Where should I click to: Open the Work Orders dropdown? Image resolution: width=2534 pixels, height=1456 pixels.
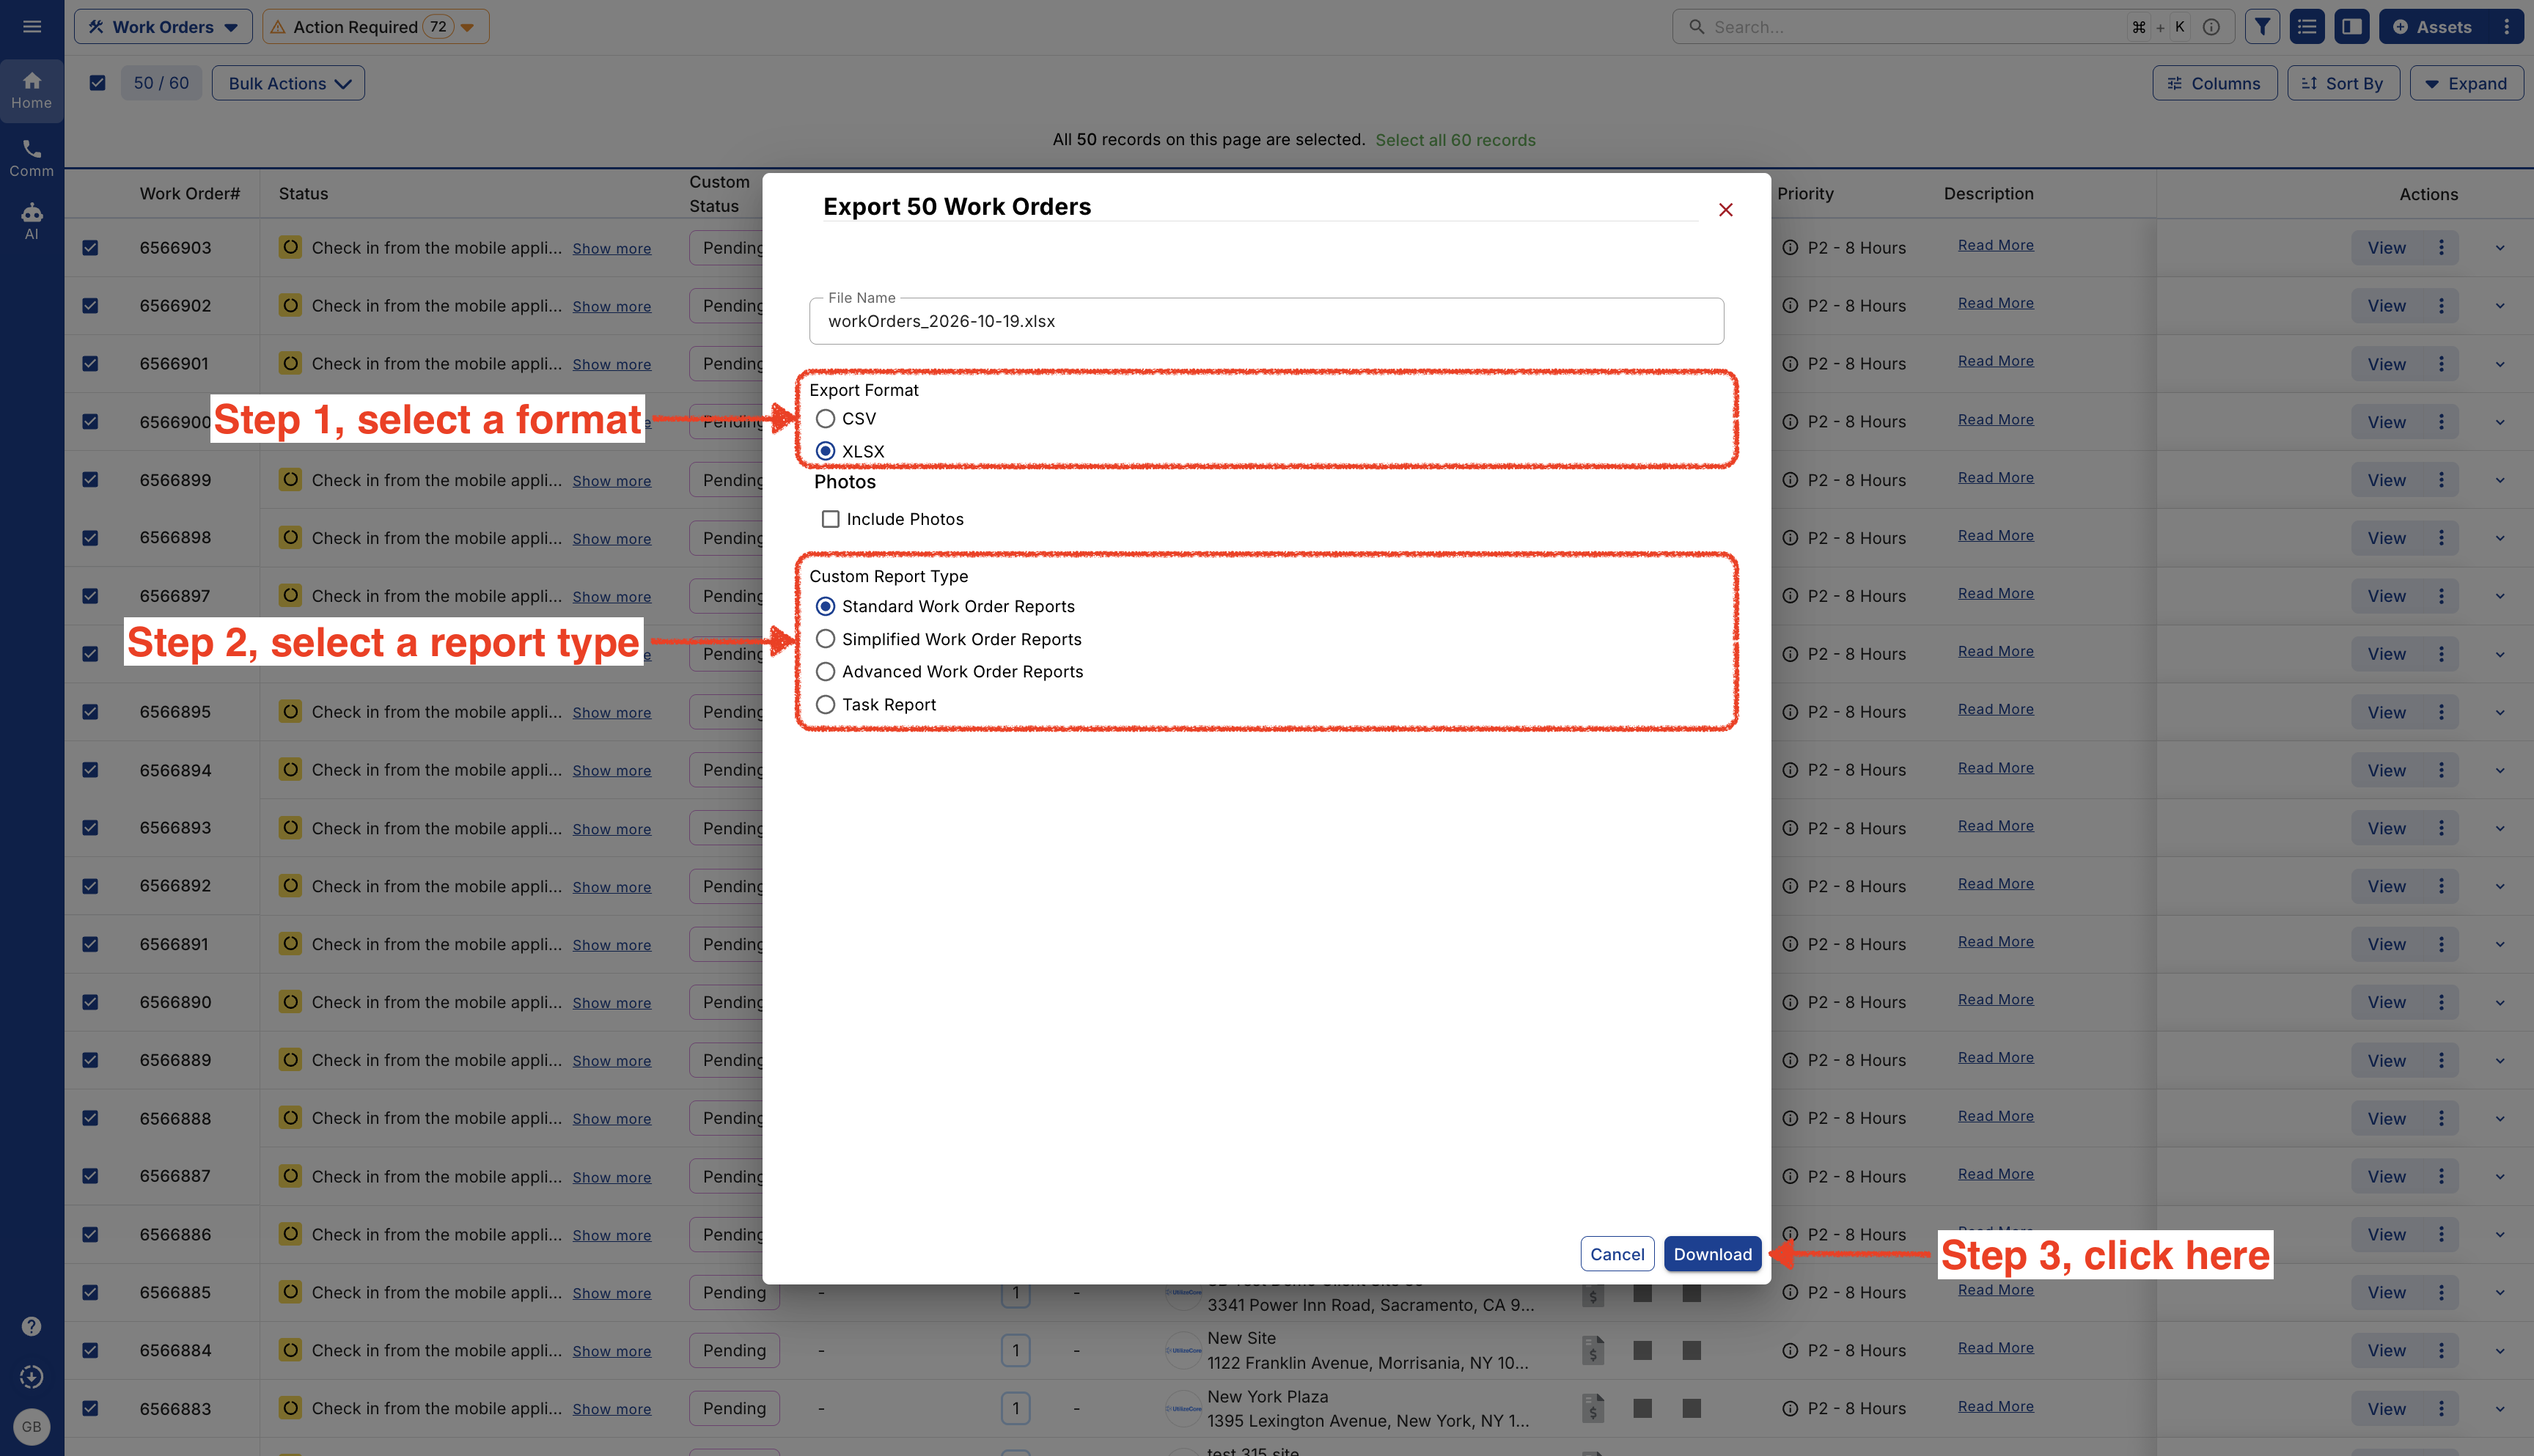163,27
